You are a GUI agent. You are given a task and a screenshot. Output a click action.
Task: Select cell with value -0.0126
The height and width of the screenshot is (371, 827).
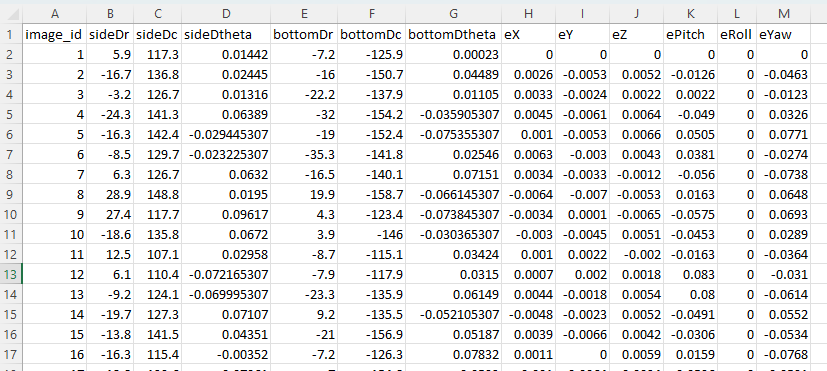click(x=690, y=75)
